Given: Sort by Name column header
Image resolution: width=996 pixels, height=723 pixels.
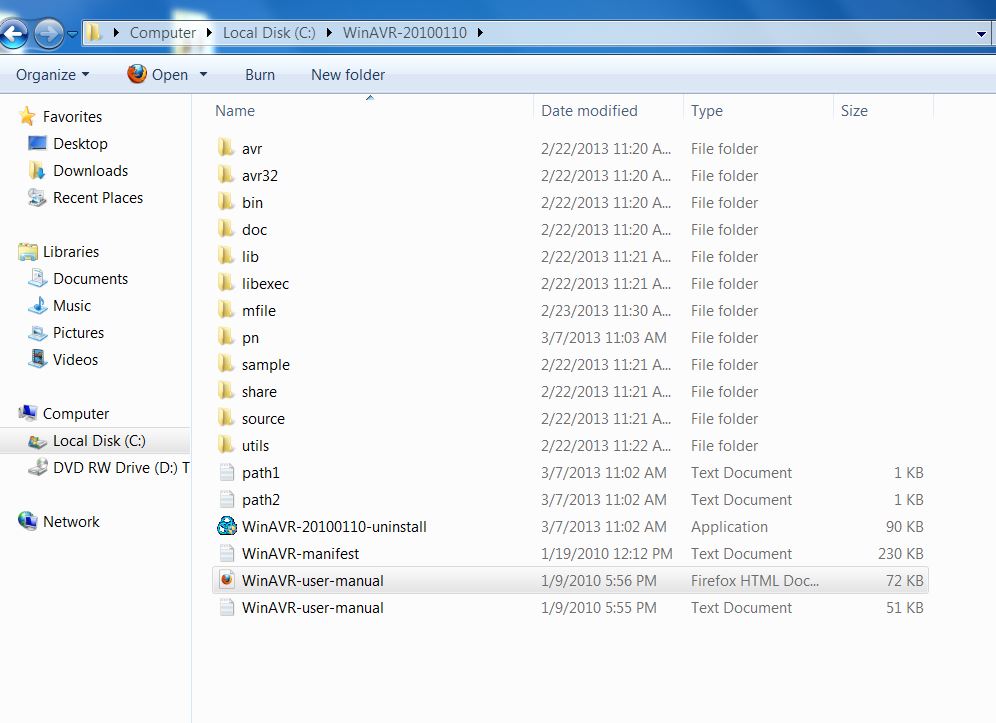Looking at the screenshot, I should click(235, 111).
